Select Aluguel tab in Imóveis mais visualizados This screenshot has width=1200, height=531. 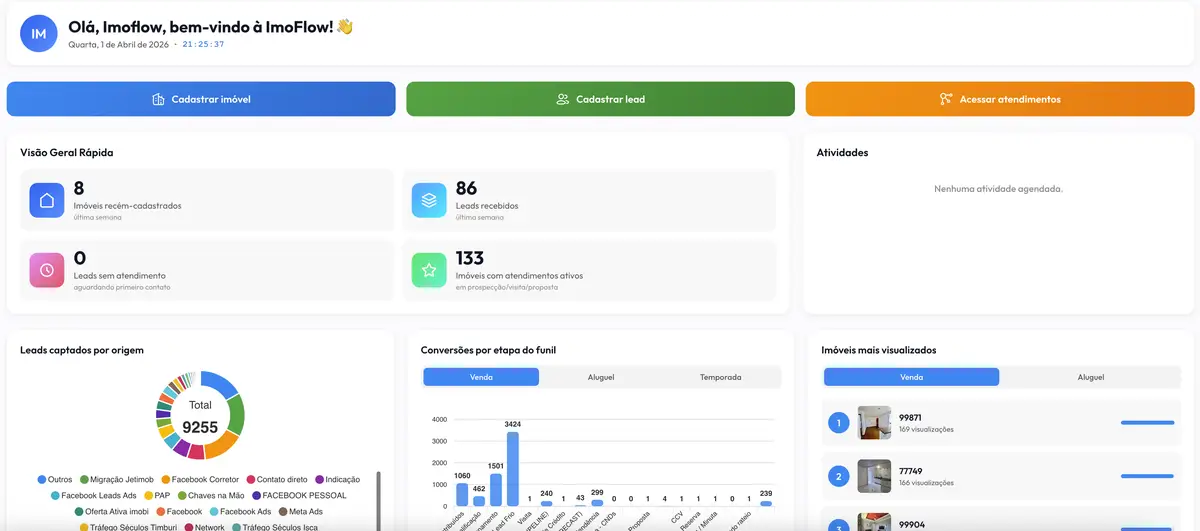(x=1090, y=377)
